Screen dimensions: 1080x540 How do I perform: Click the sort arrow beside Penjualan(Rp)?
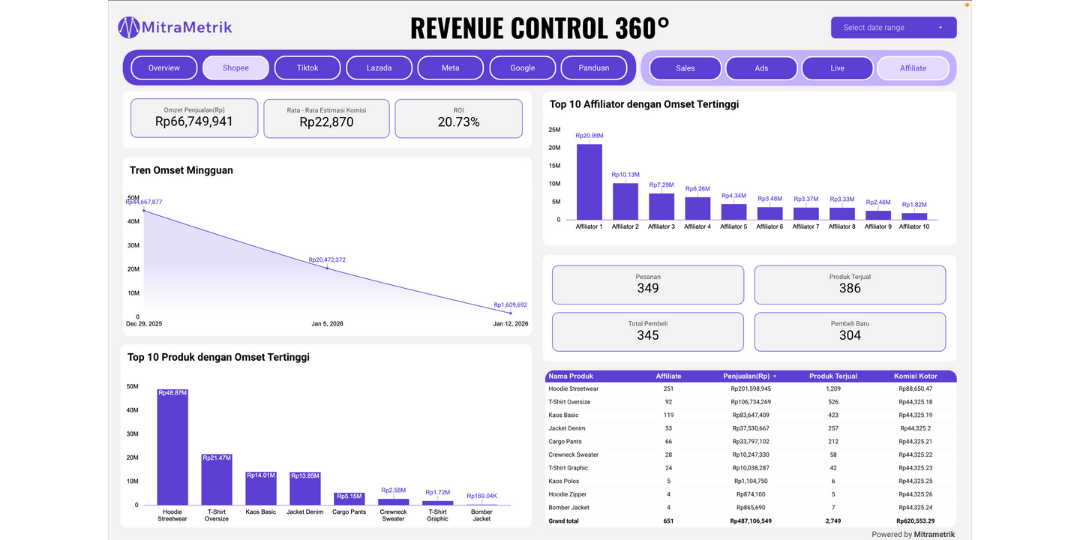point(774,376)
